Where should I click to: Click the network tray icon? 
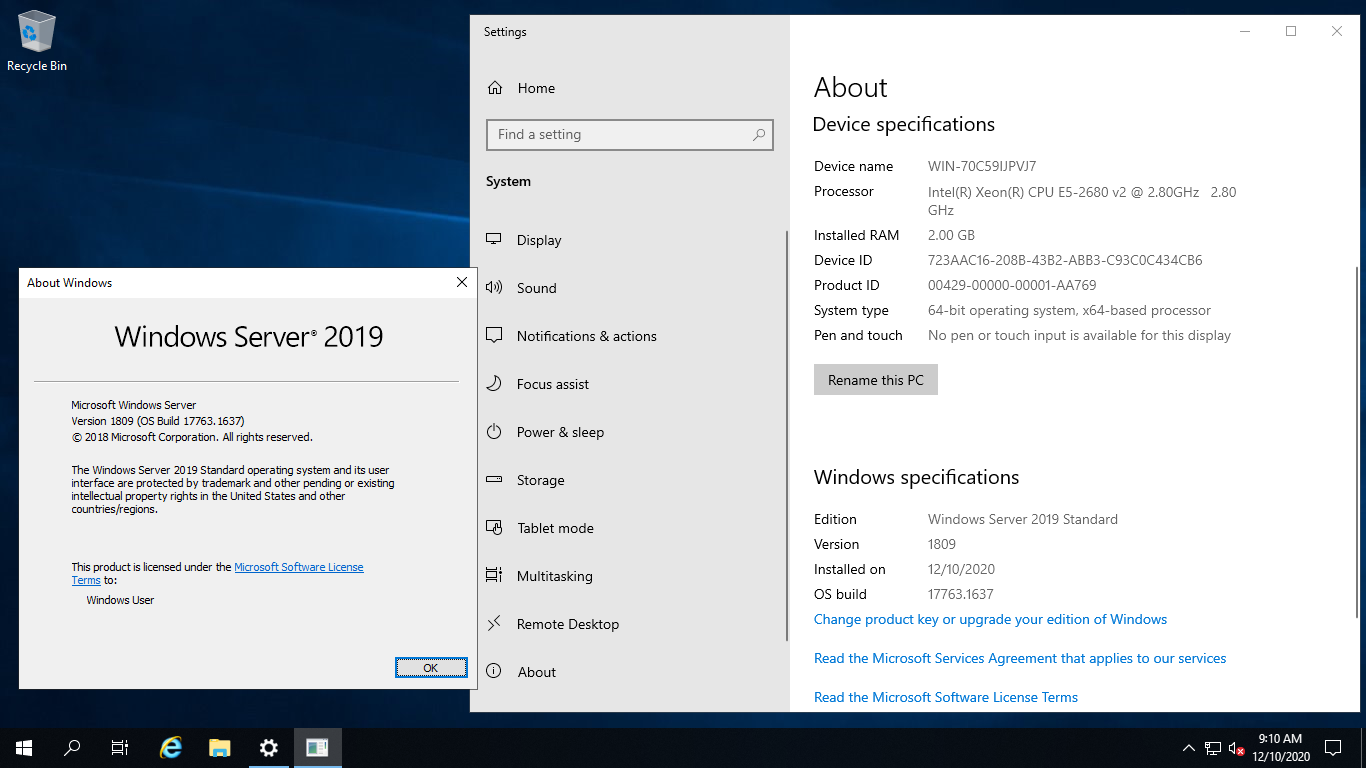point(1212,748)
